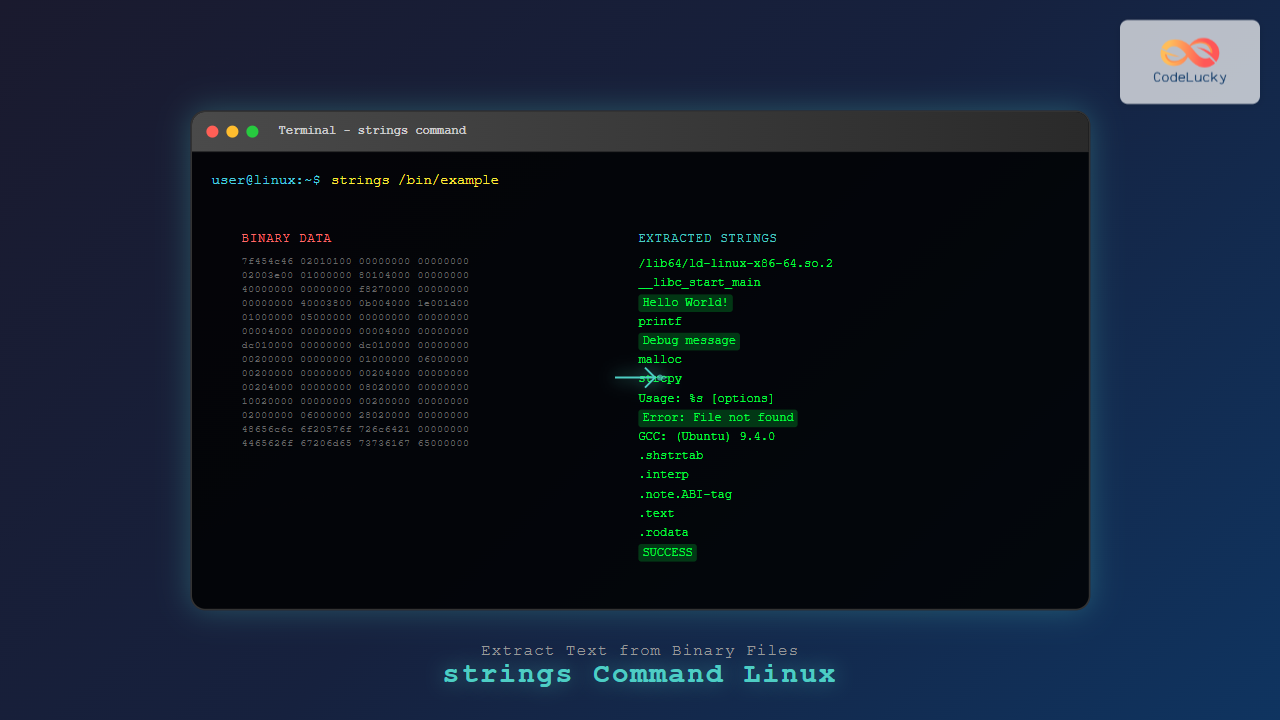Screen dimensions: 1280x720
Task: Select the highlighted 'Hello World!' string
Action: 686,302
